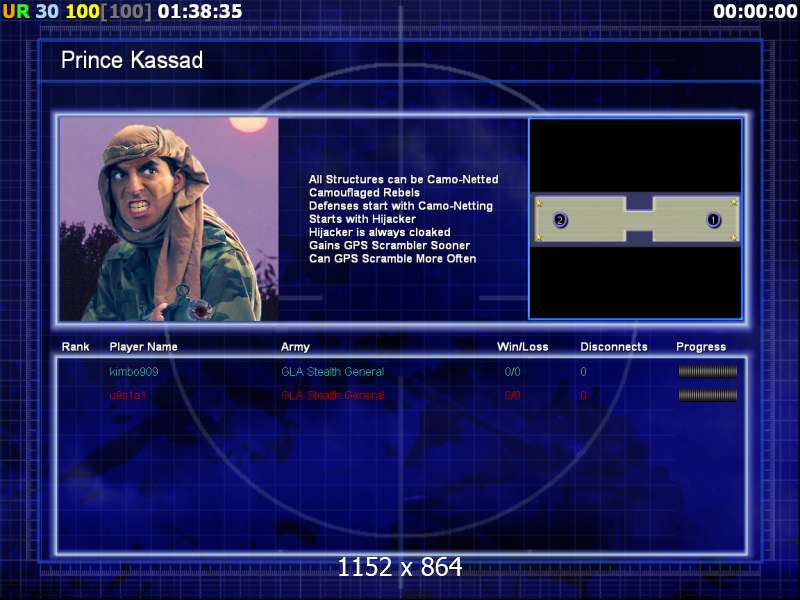Screen dimensions: 800x600
Task: Click 'All Structures can be Camo-Netted' line
Action: point(404,180)
